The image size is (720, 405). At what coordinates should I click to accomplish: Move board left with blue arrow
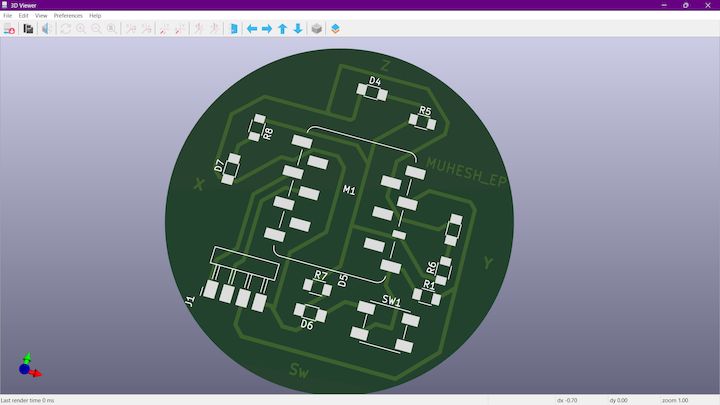tap(252, 29)
